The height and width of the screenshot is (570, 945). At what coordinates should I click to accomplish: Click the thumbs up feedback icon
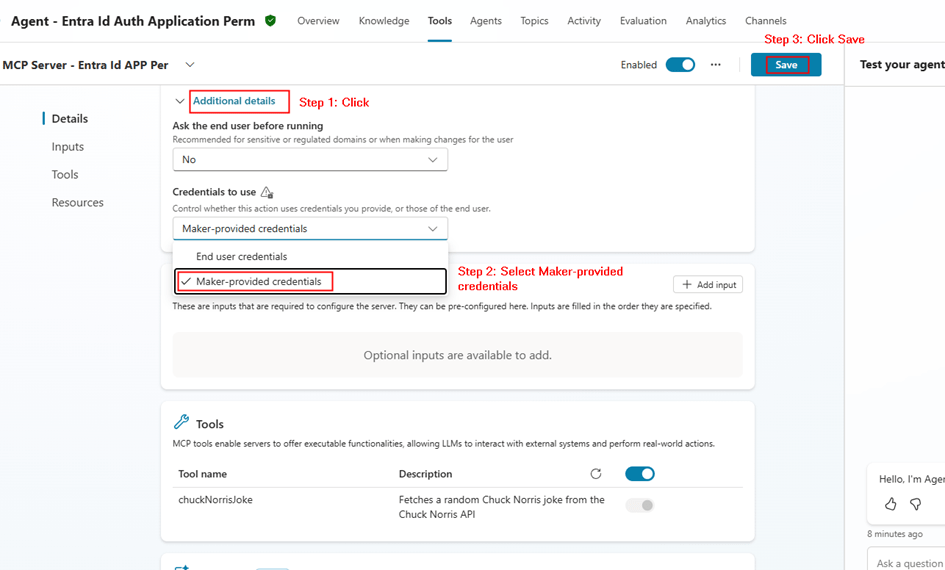890,505
